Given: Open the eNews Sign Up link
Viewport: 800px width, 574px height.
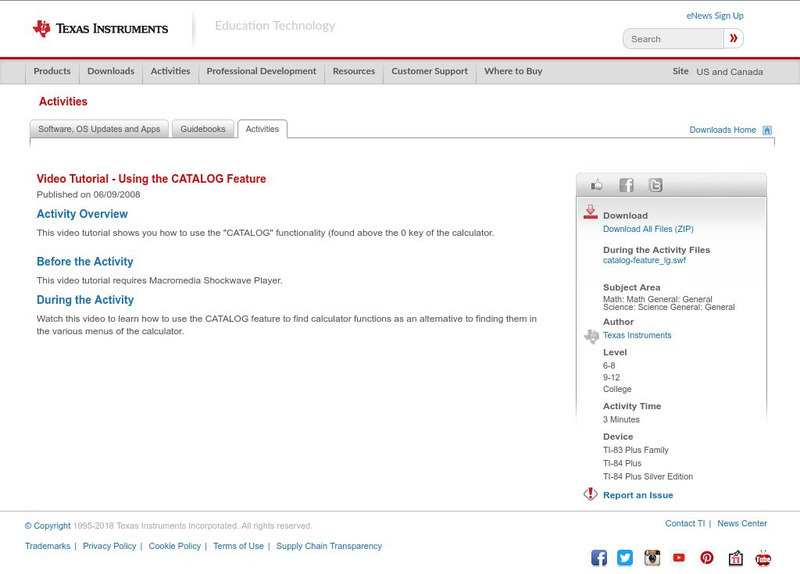Looking at the screenshot, I should 715,16.
